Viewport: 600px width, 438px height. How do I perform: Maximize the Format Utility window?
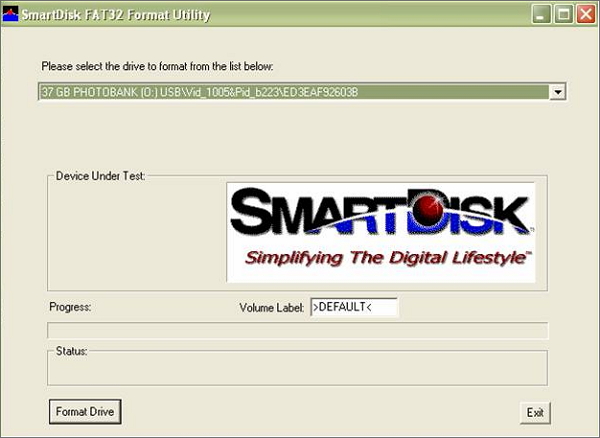click(564, 14)
